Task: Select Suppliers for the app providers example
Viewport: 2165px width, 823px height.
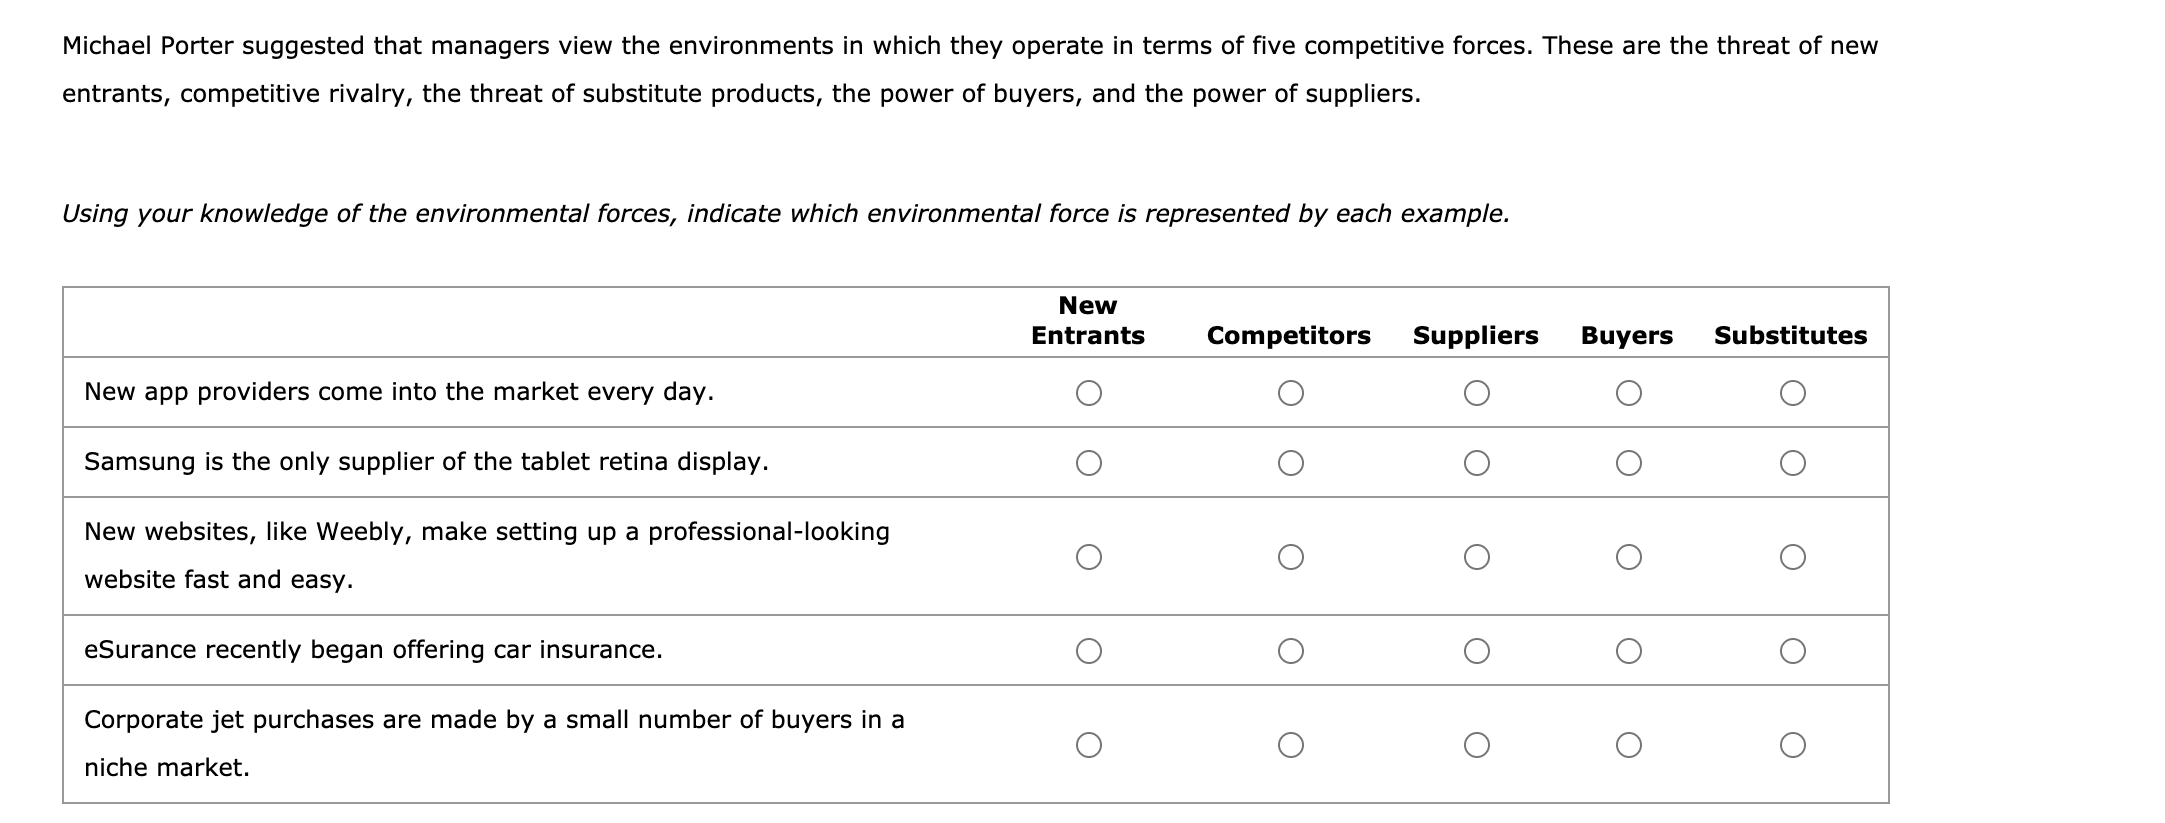Action: coord(1477,393)
